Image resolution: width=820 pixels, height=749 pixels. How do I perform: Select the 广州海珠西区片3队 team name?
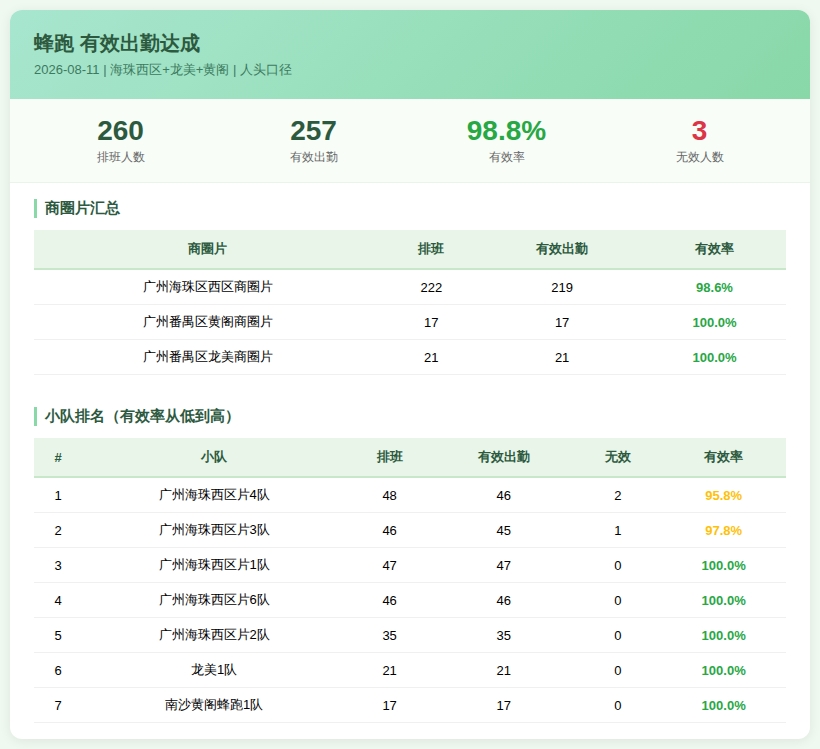click(214, 530)
